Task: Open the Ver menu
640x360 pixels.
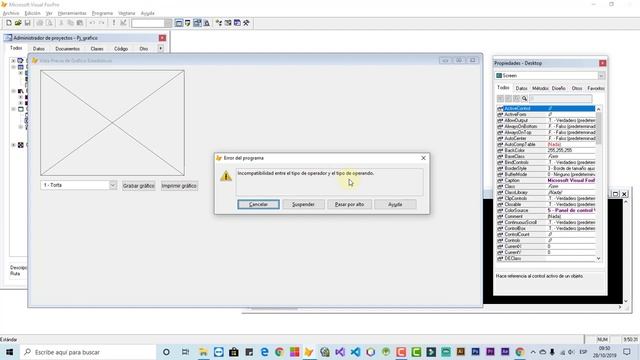Action: pos(49,13)
